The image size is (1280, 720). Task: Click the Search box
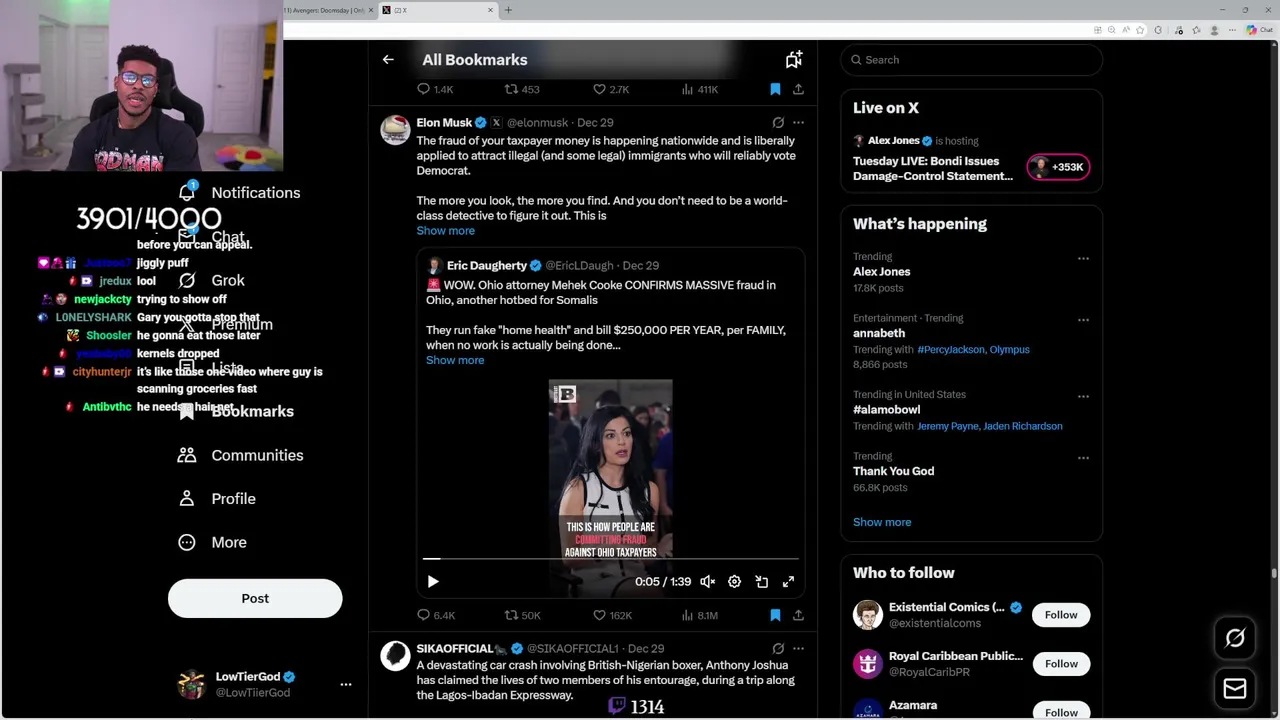pyautogui.click(x=971, y=60)
